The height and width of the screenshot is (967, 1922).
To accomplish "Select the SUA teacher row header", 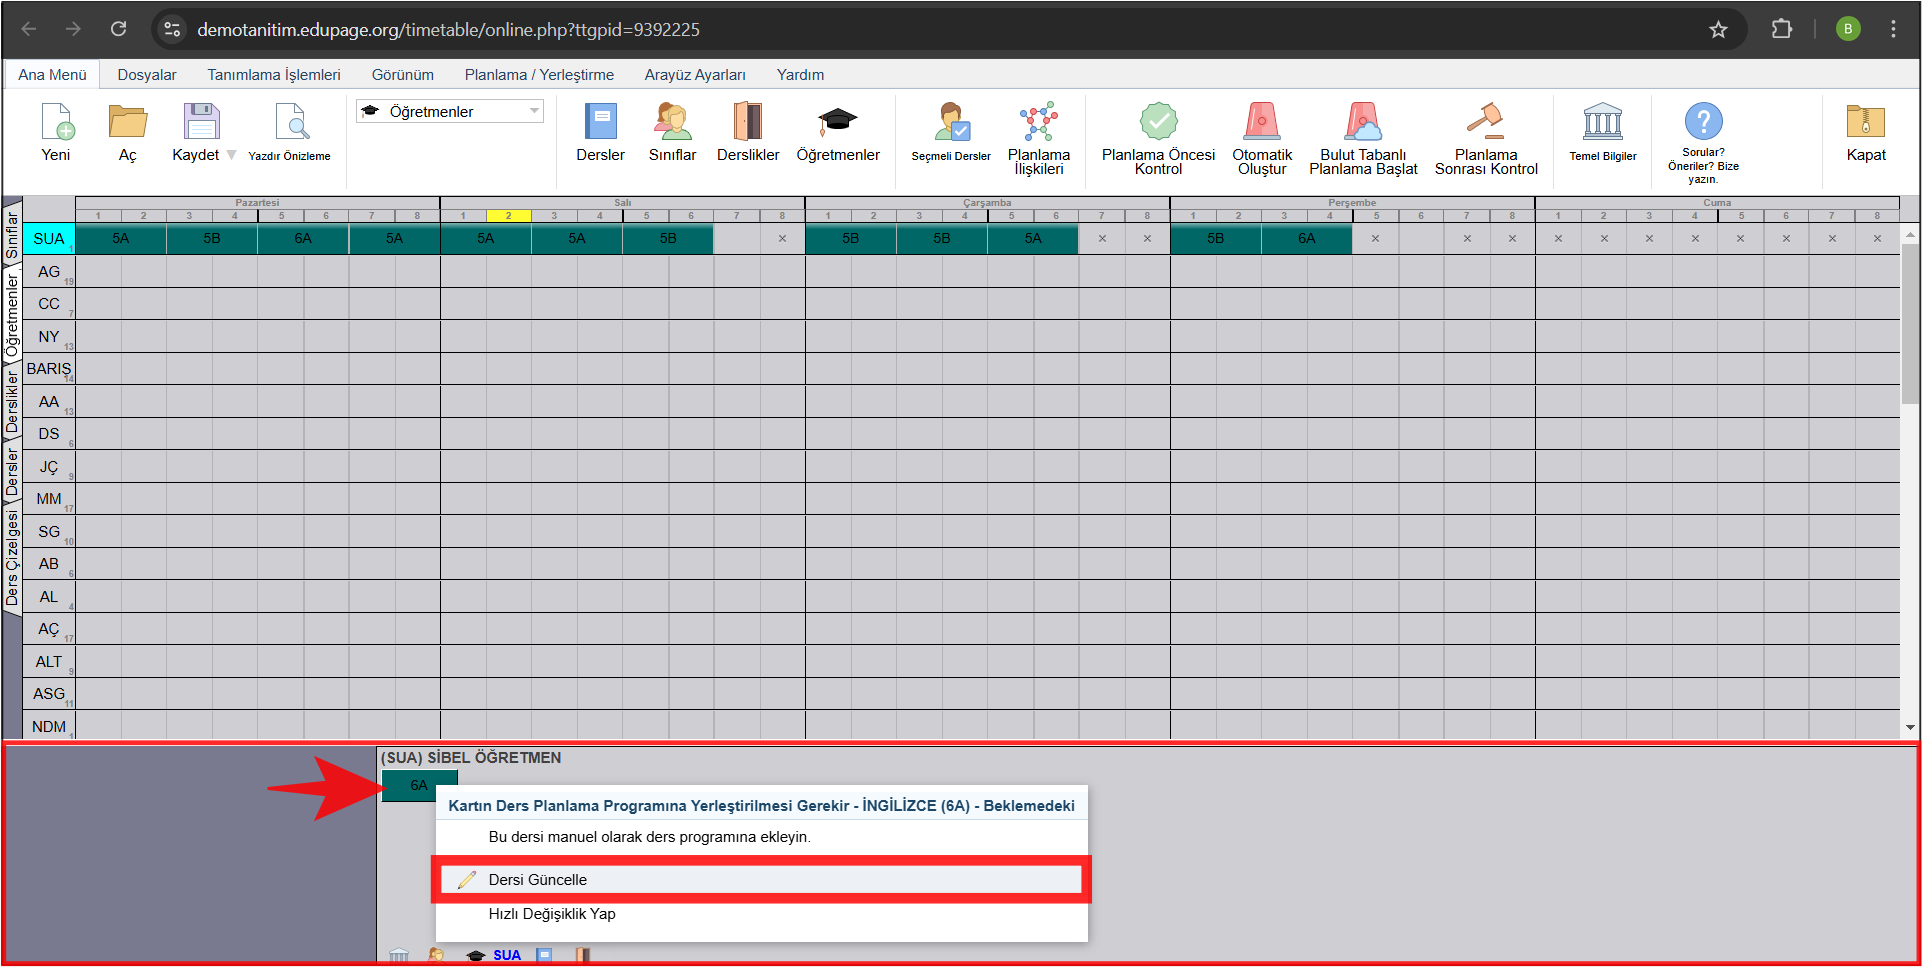I will tap(49, 238).
